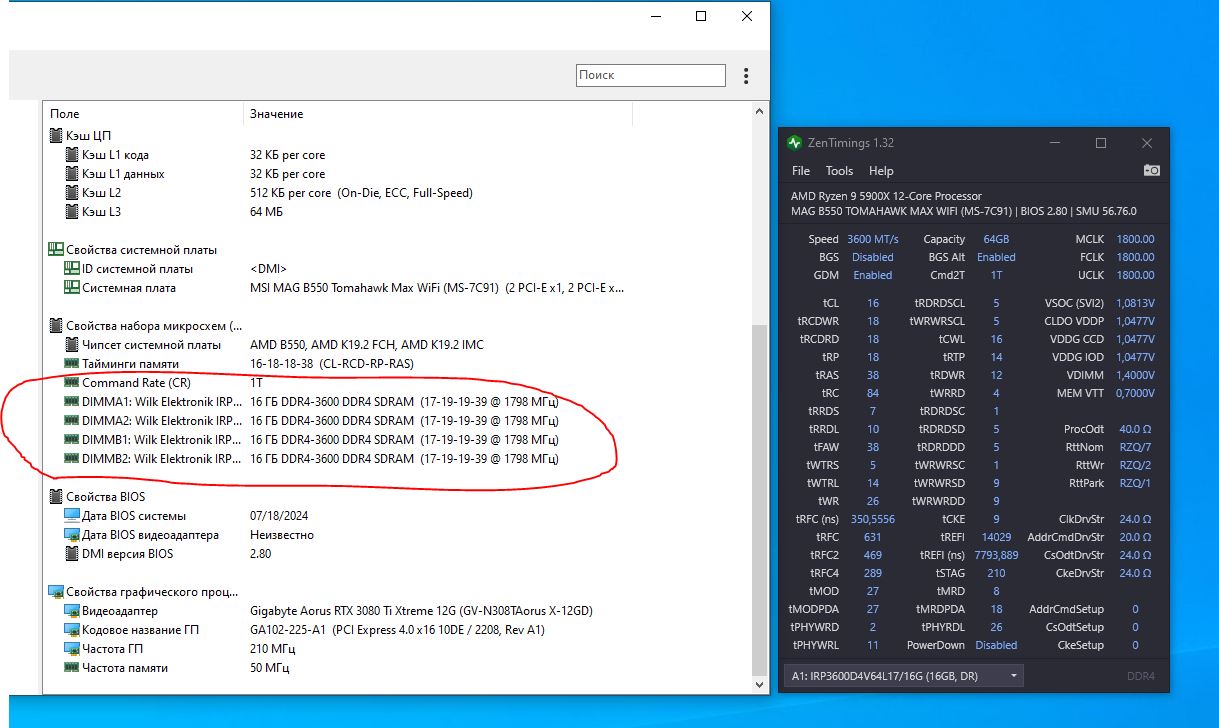Viewport: 1219px width, 728px height.
Task: Select the Кэш L1 данных row
Action: coord(396,174)
